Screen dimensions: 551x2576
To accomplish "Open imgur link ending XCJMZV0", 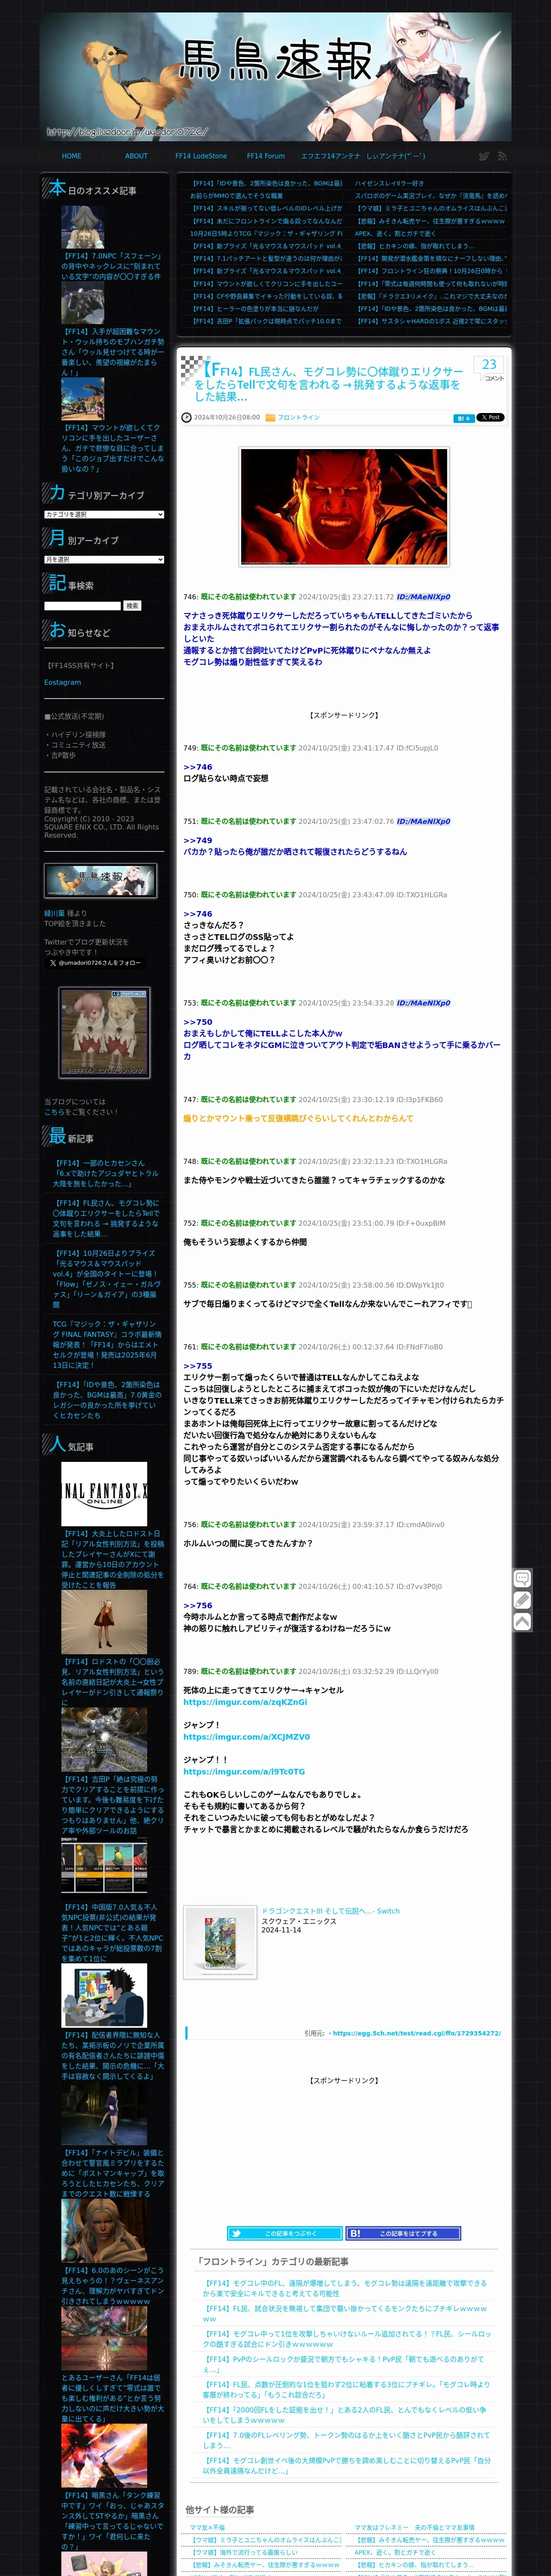I will (x=246, y=1737).
